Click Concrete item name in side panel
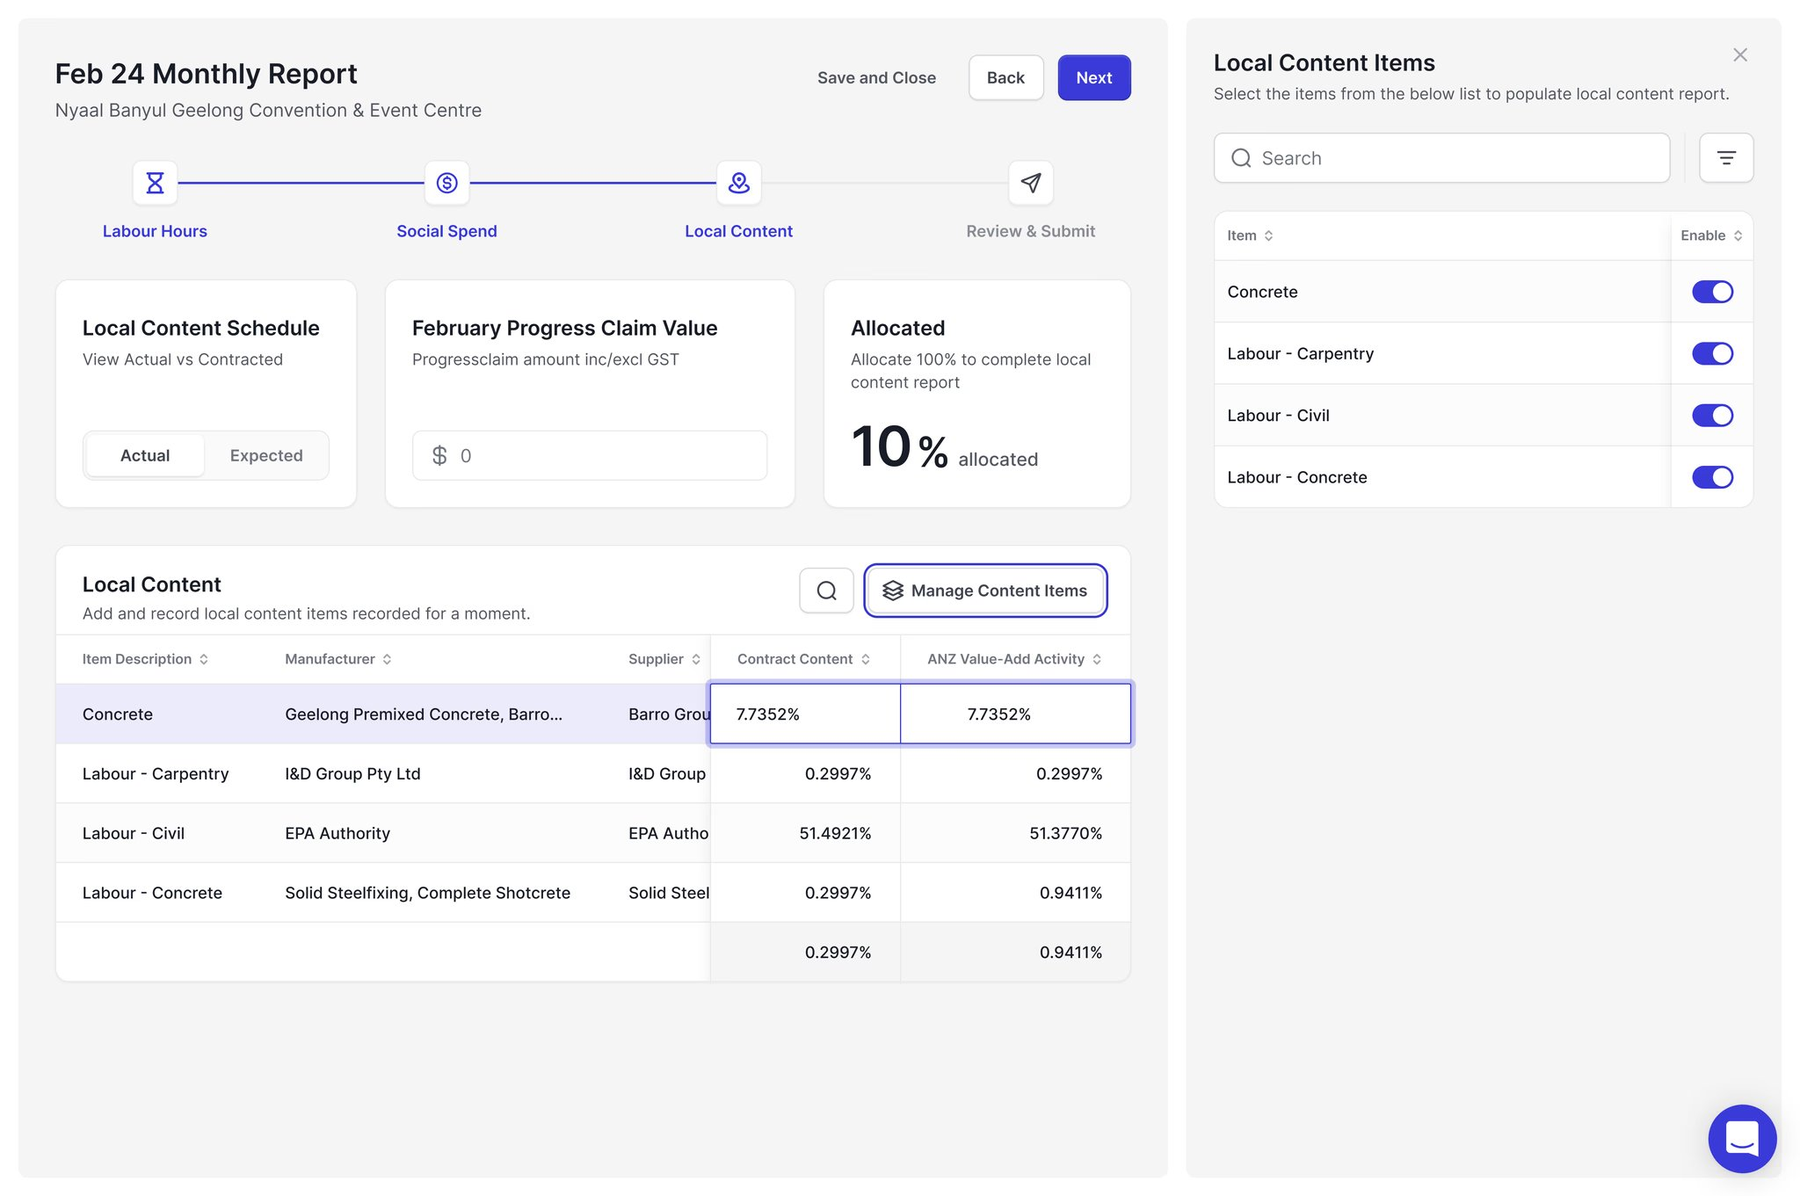1800x1196 pixels. [x=1262, y=292]
